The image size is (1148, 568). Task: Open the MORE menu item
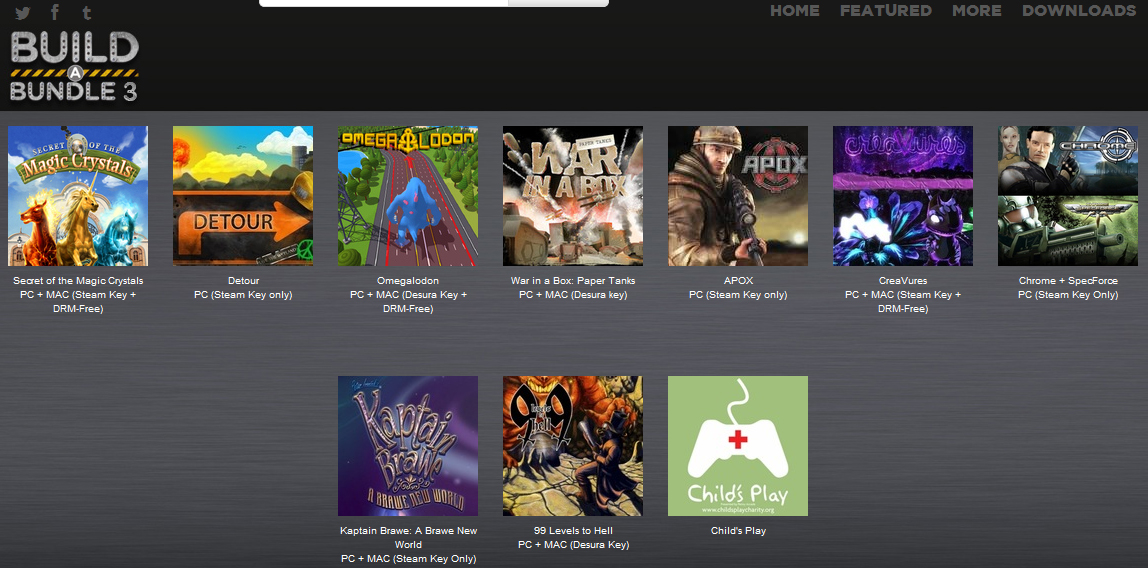pos(977,11)
